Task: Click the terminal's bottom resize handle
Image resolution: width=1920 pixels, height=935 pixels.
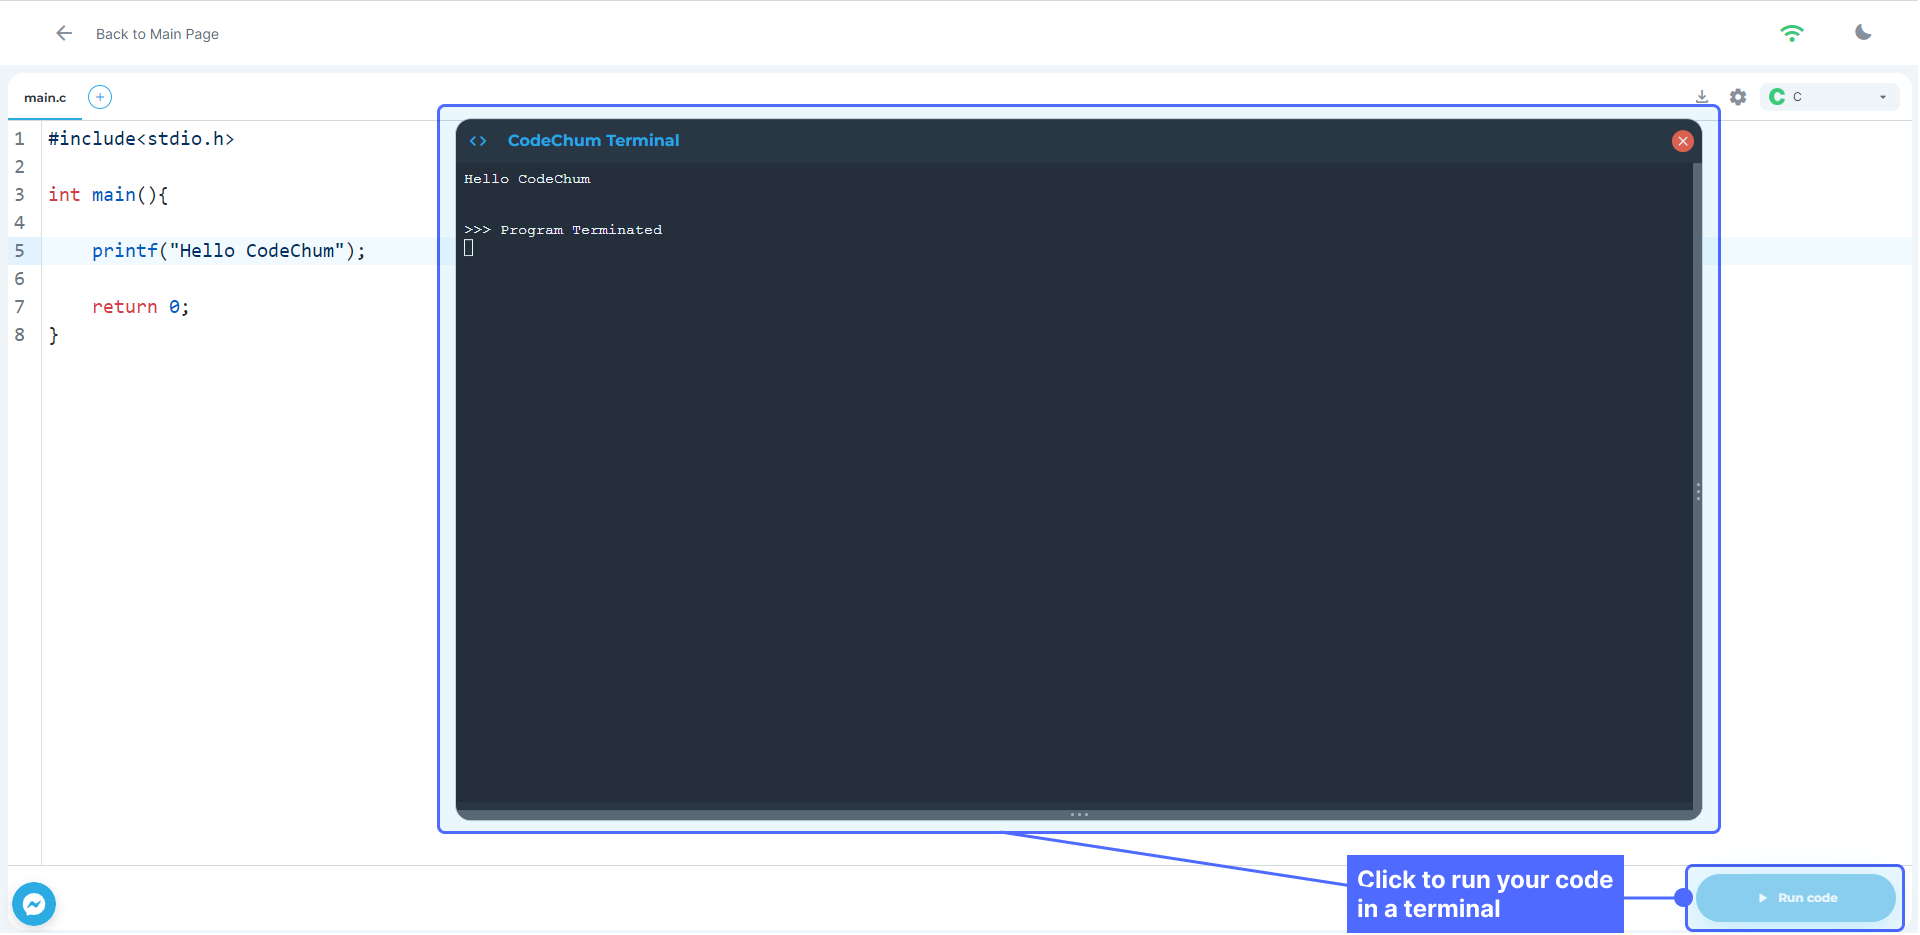Action: (x=1079, y=815)
